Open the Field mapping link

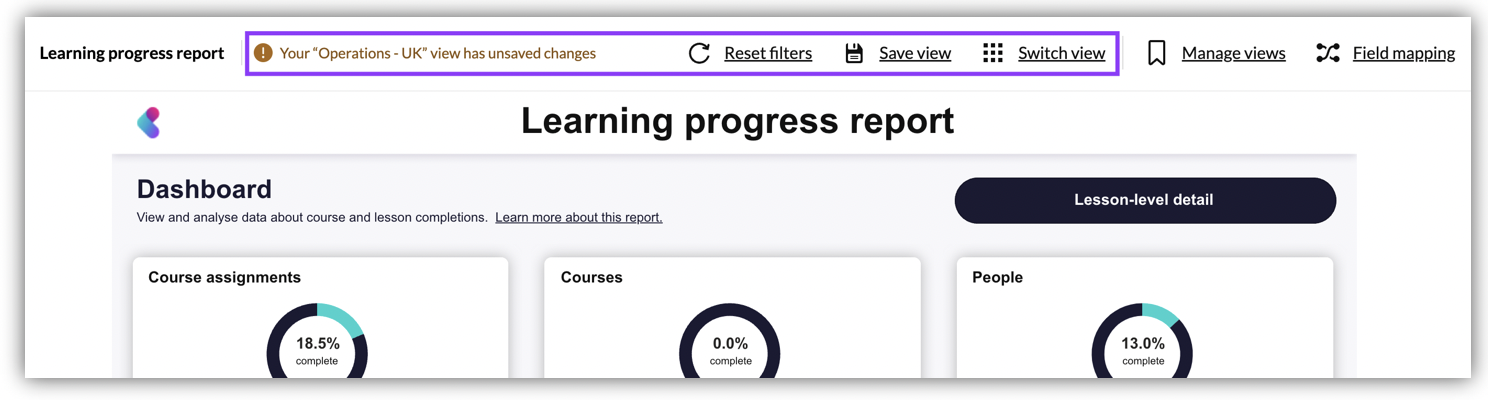tap(1404, 53)
